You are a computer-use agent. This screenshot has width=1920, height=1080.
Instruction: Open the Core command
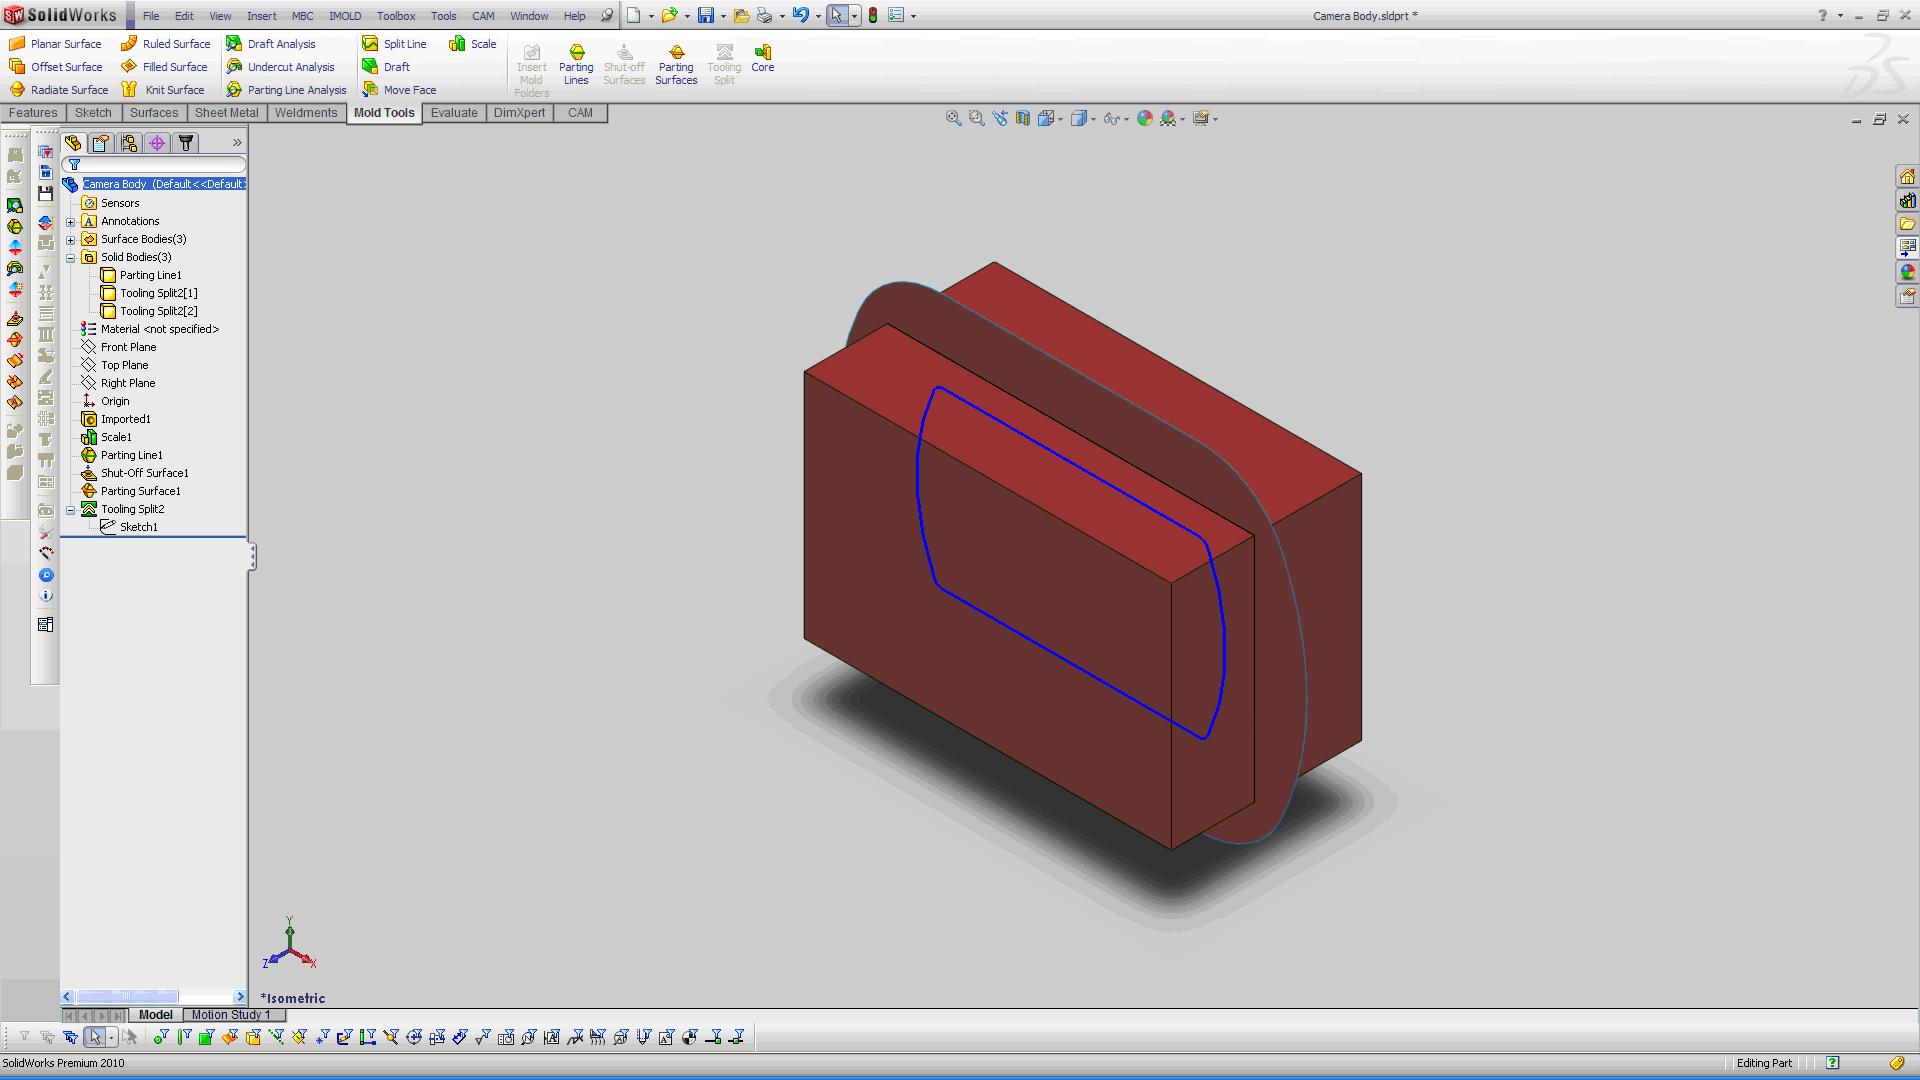[763, 58]
